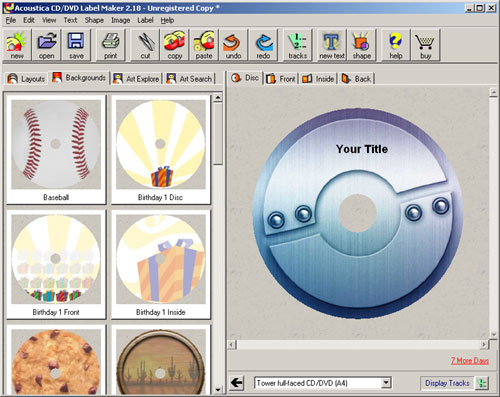The image size is (500, 397).
Task: Close the Acoustica Label Maker window
Action: point(491,8)
